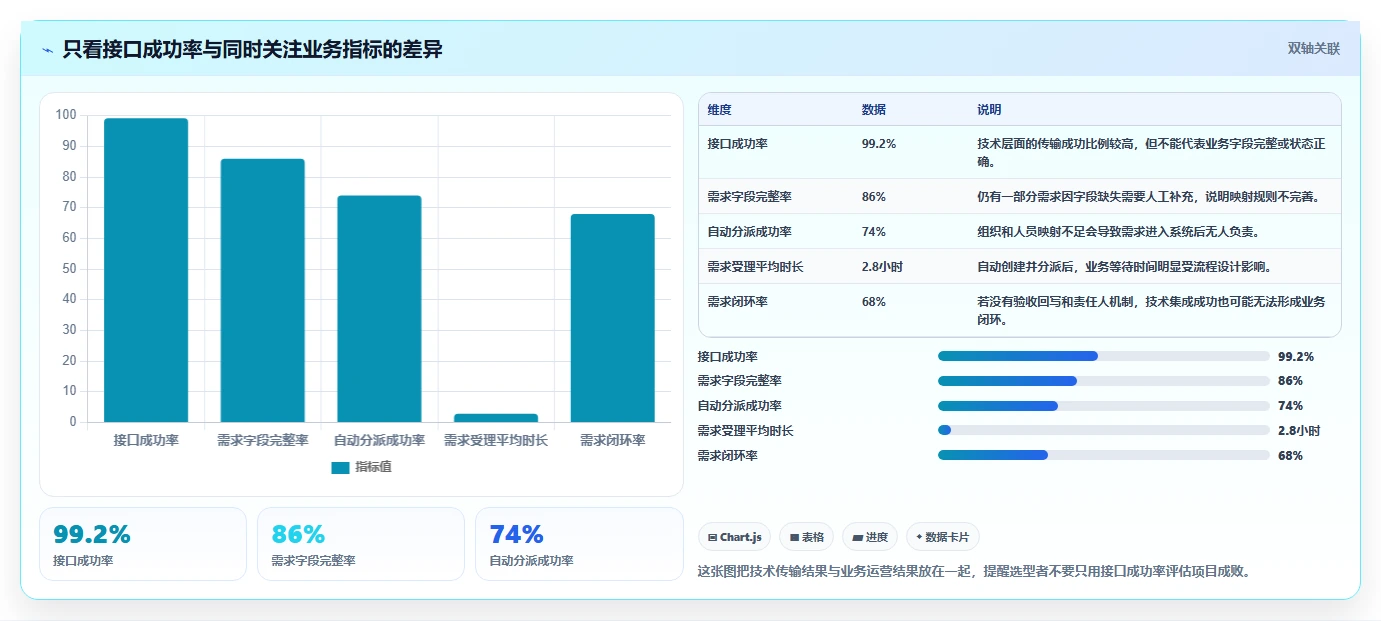Click the footer note starting 这张图把技术传输结果
The image size is (1381, 621).
click(x=974, y=572)
